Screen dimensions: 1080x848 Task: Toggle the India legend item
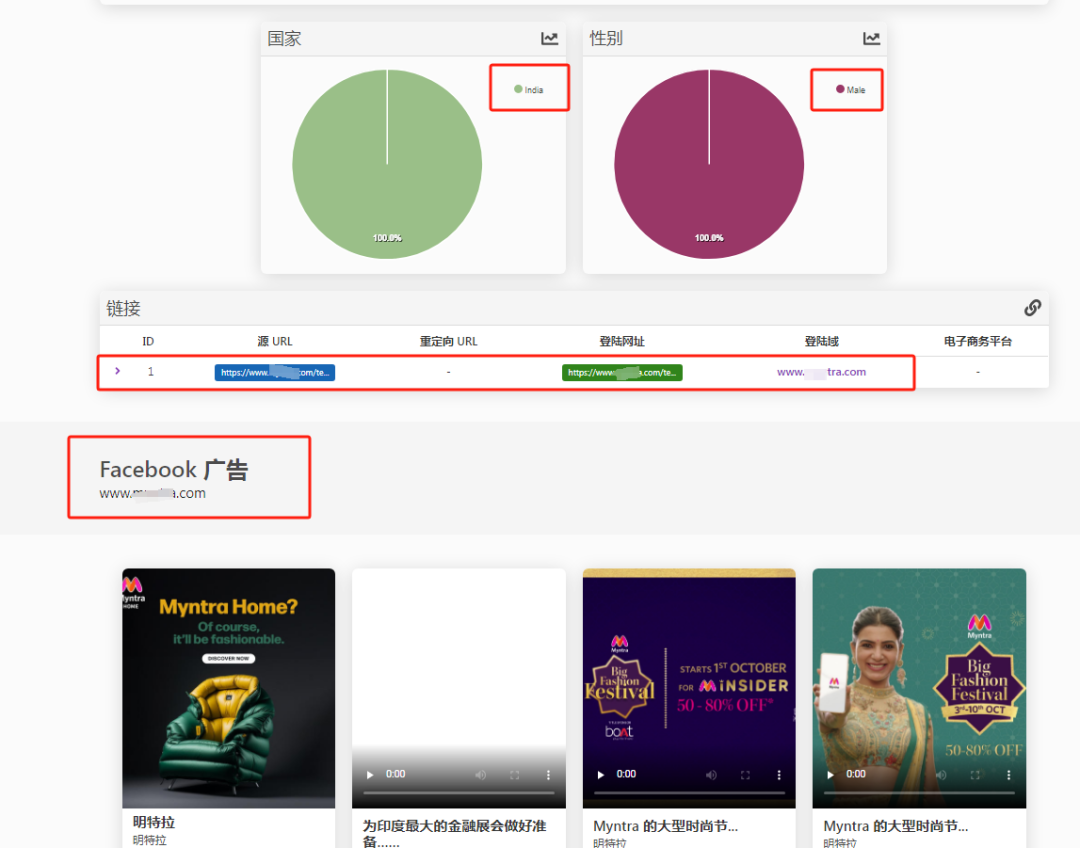[529, 90]
